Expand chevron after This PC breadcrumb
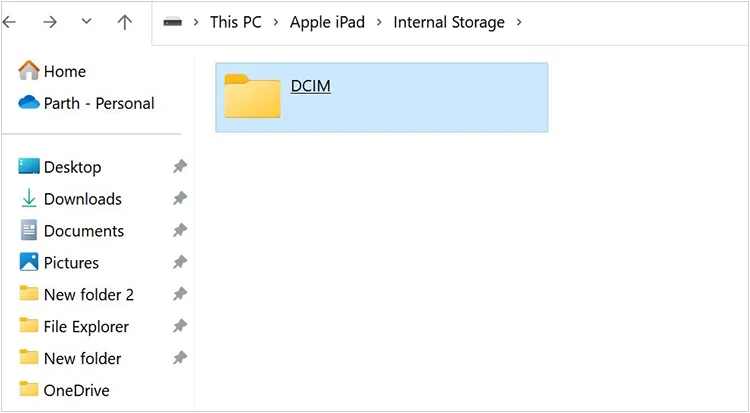Screen dimensions: 750x413 (275, 22)
